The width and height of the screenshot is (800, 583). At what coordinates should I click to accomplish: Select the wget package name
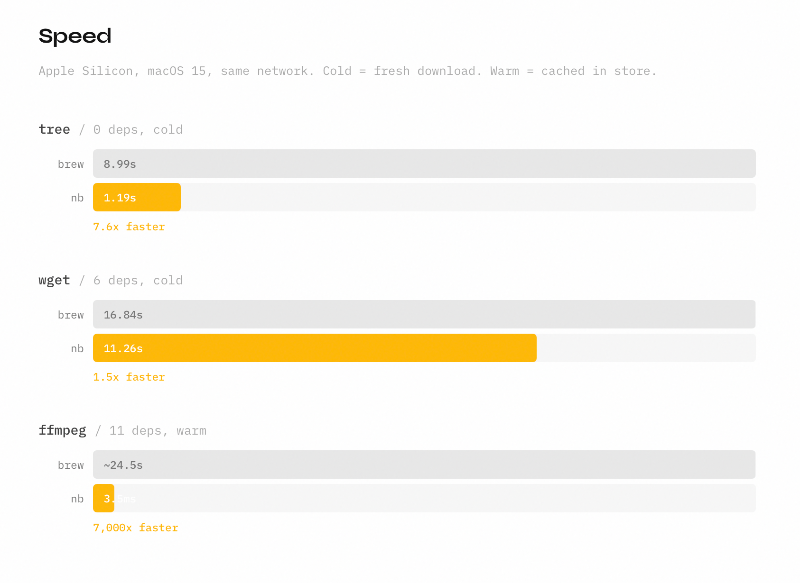[x=54, y=280]
